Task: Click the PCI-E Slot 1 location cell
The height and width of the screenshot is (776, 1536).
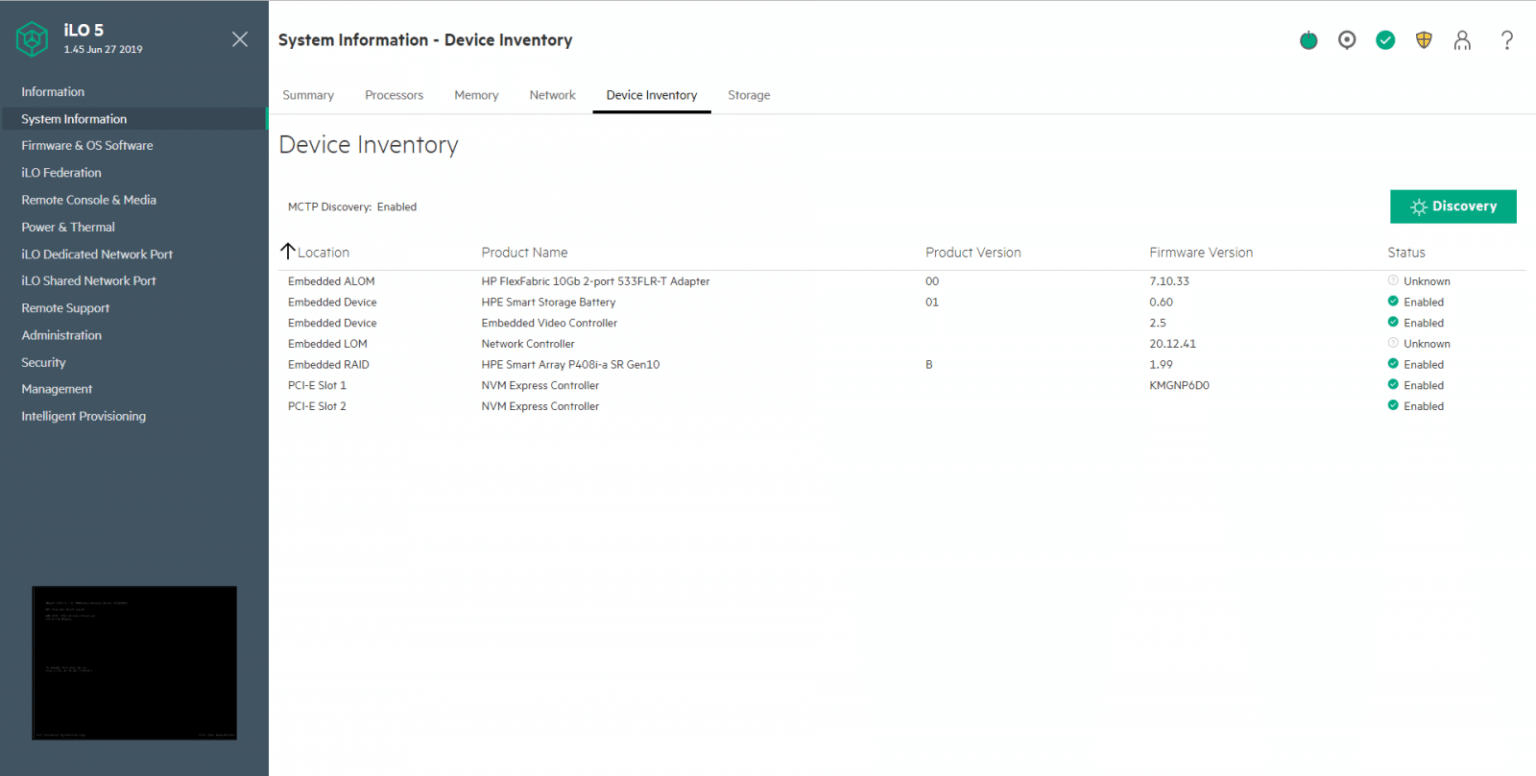Action: [x=317, y=385]
